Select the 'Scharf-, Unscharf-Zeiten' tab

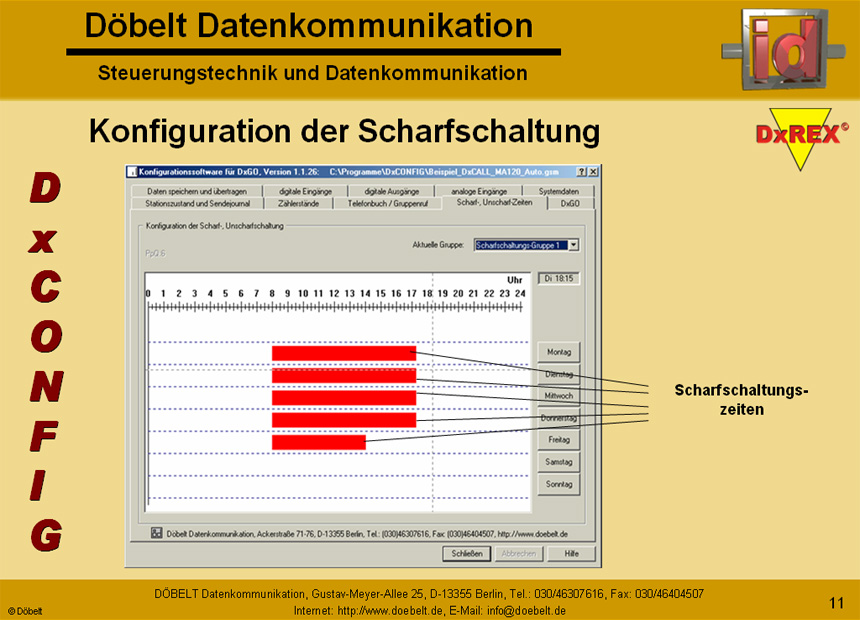tap(495, 202)
